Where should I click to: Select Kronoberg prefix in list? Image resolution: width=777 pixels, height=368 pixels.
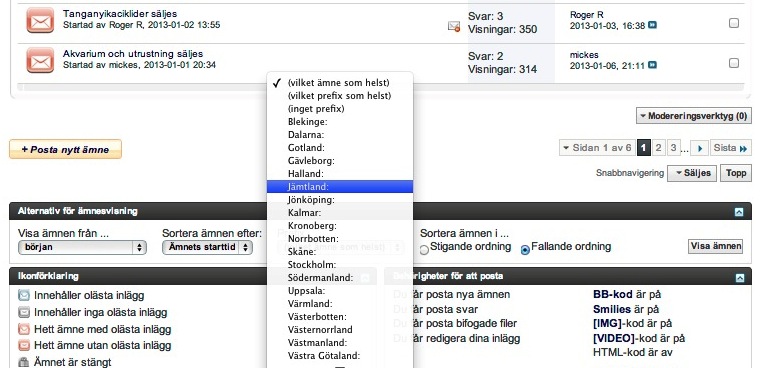pos(339,226)
